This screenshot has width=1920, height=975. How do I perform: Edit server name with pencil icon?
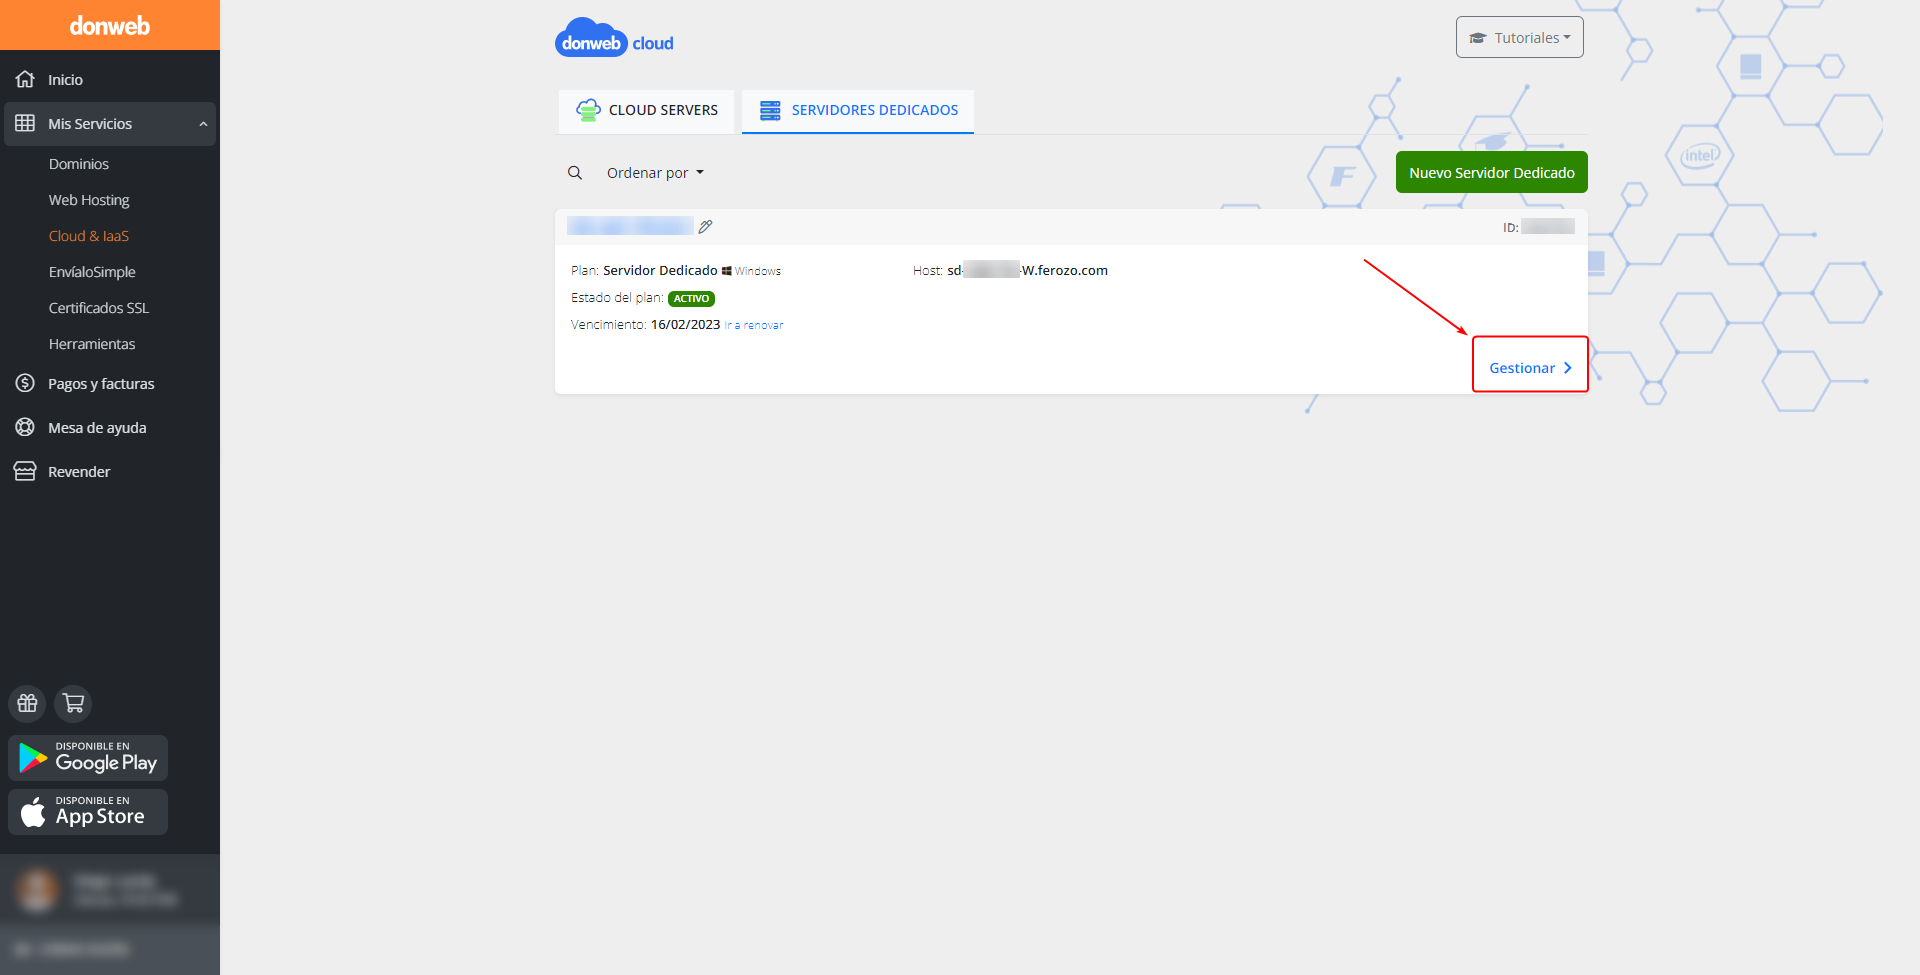point(705,227)
